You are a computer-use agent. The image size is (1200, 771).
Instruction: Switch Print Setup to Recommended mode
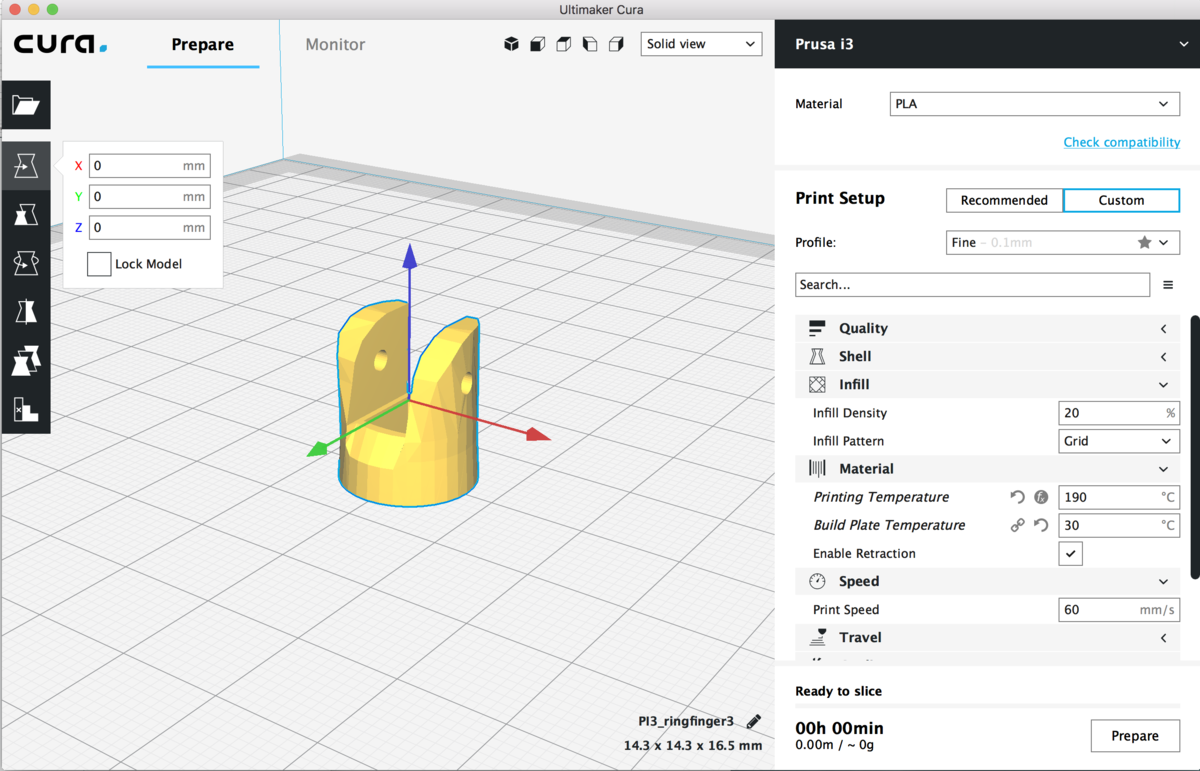tap(1004, 200)
